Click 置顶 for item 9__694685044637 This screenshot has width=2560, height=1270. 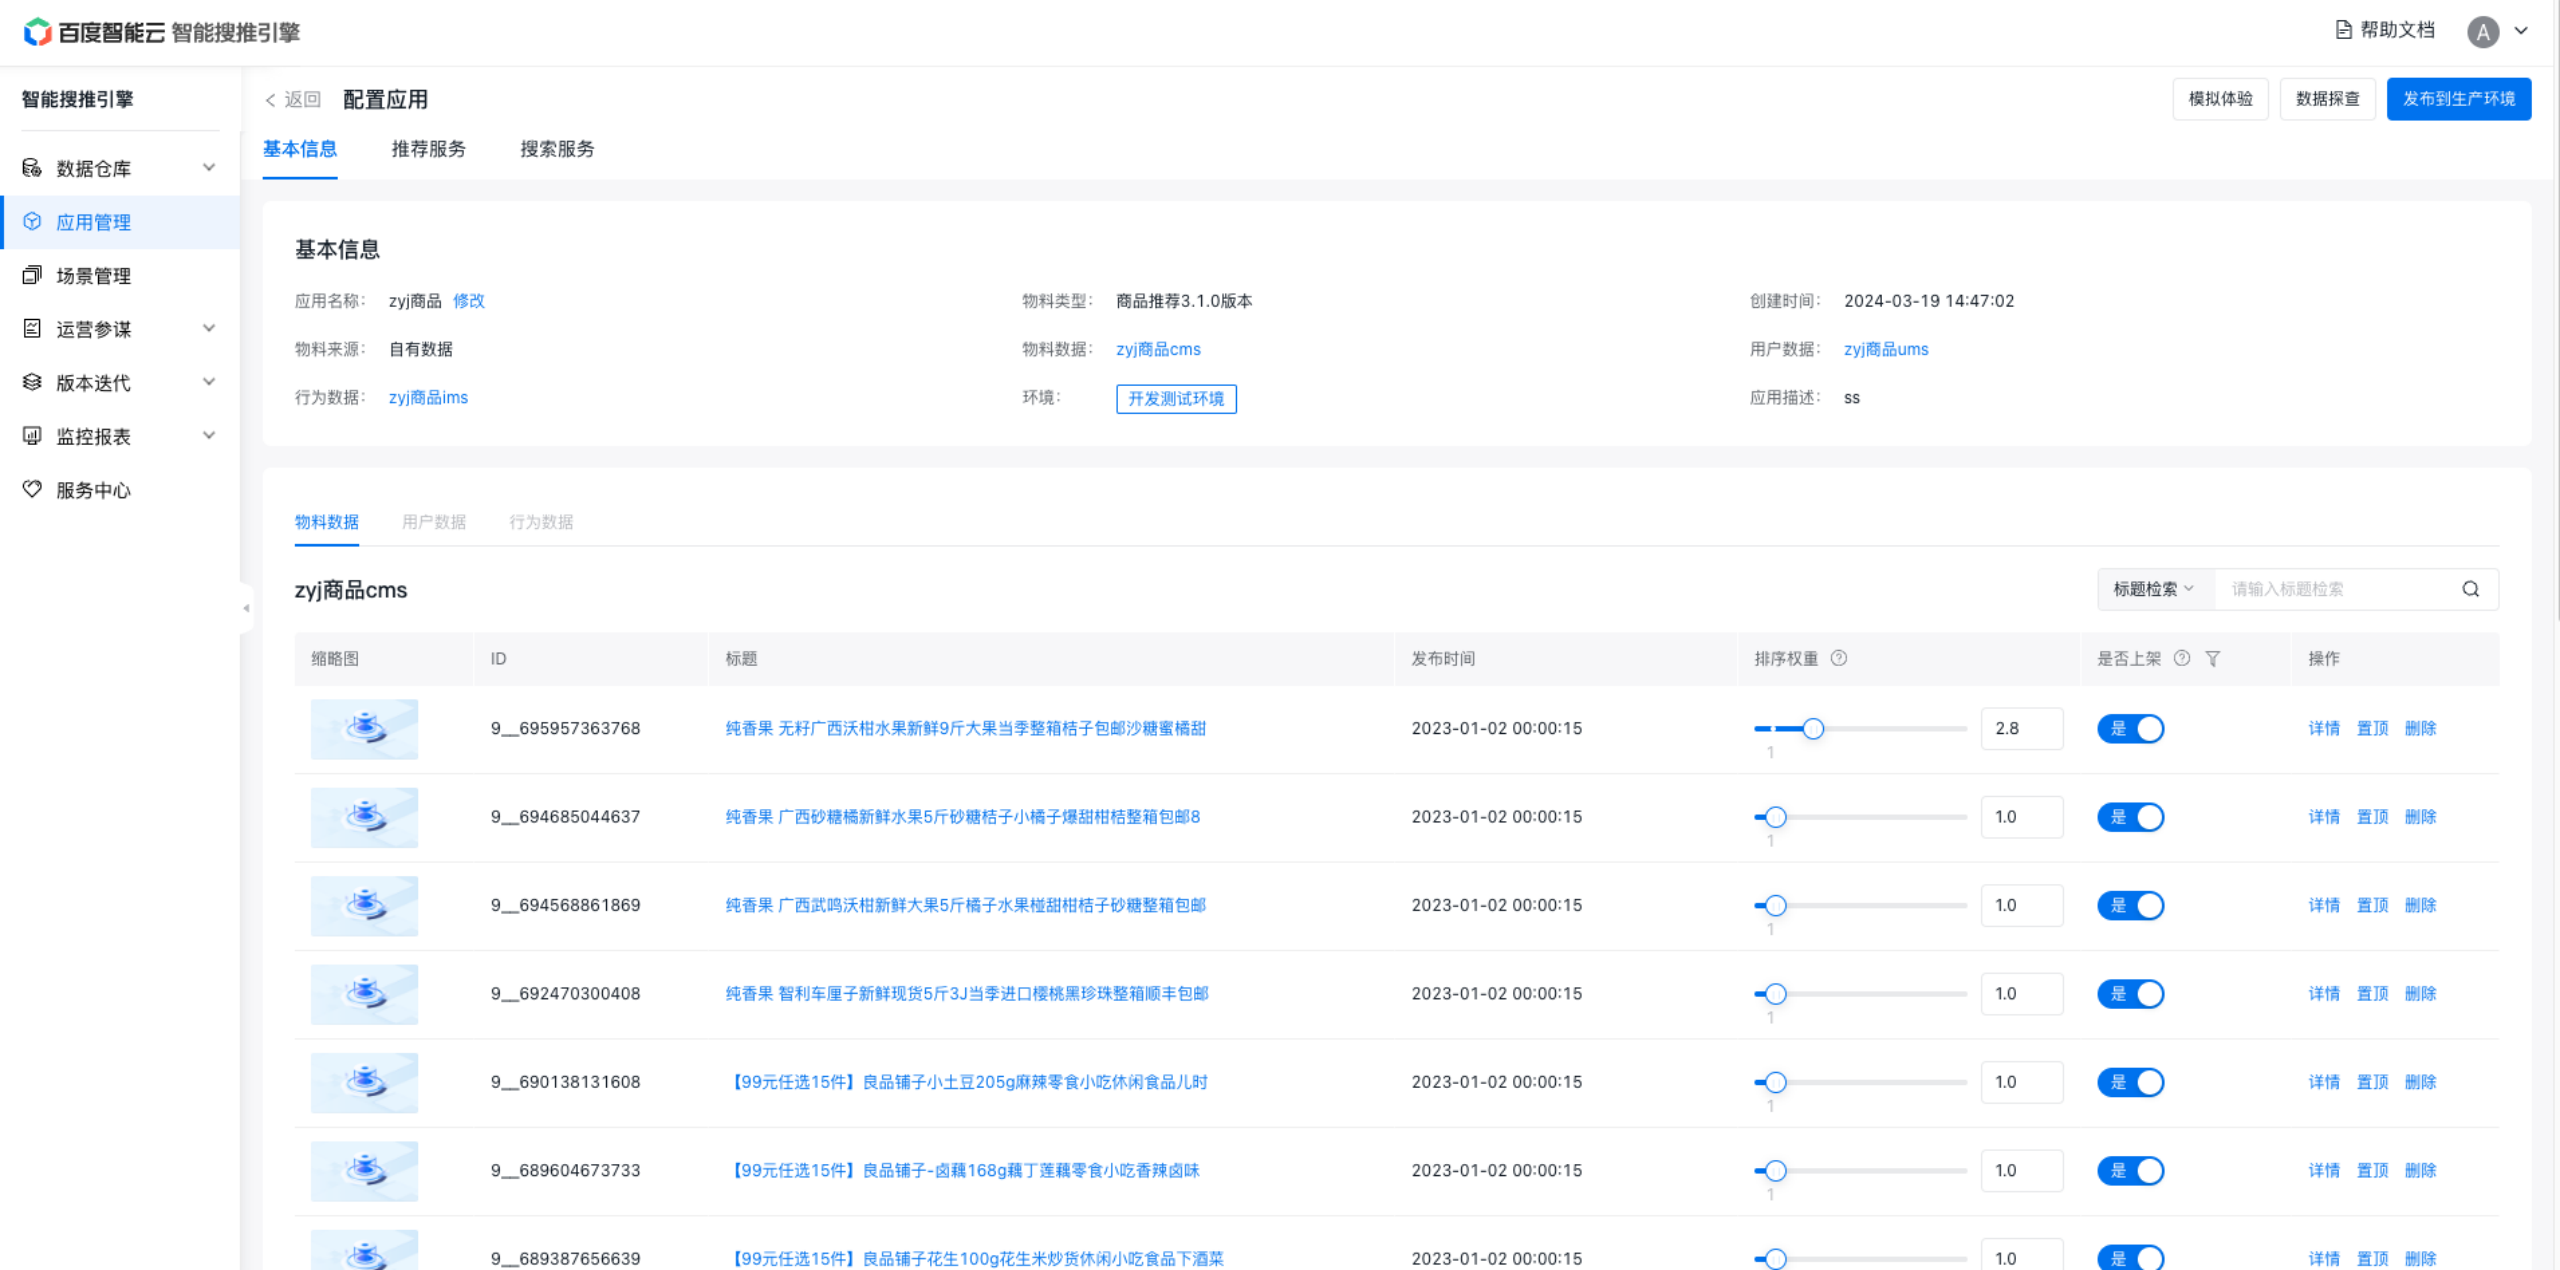tap(2372, 817)
